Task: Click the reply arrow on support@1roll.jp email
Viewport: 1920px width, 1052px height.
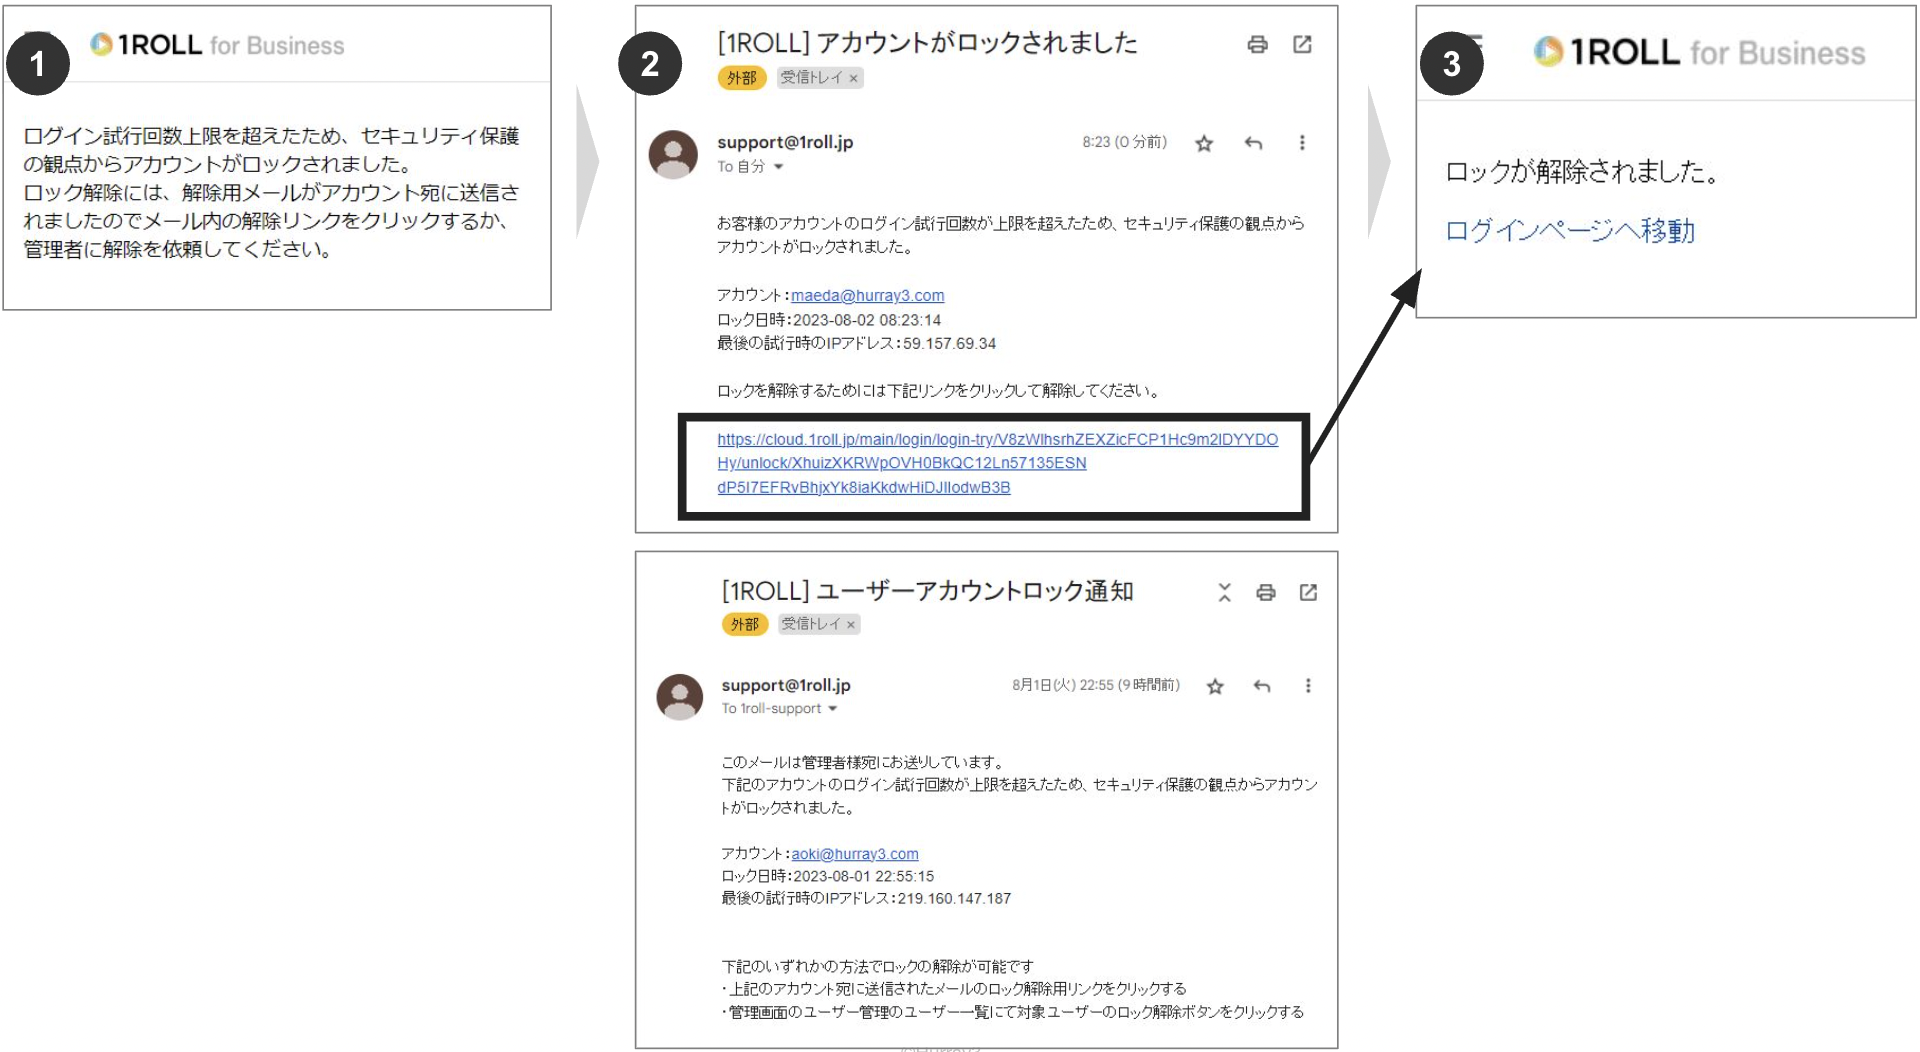Action: [x=1252, y=143]
